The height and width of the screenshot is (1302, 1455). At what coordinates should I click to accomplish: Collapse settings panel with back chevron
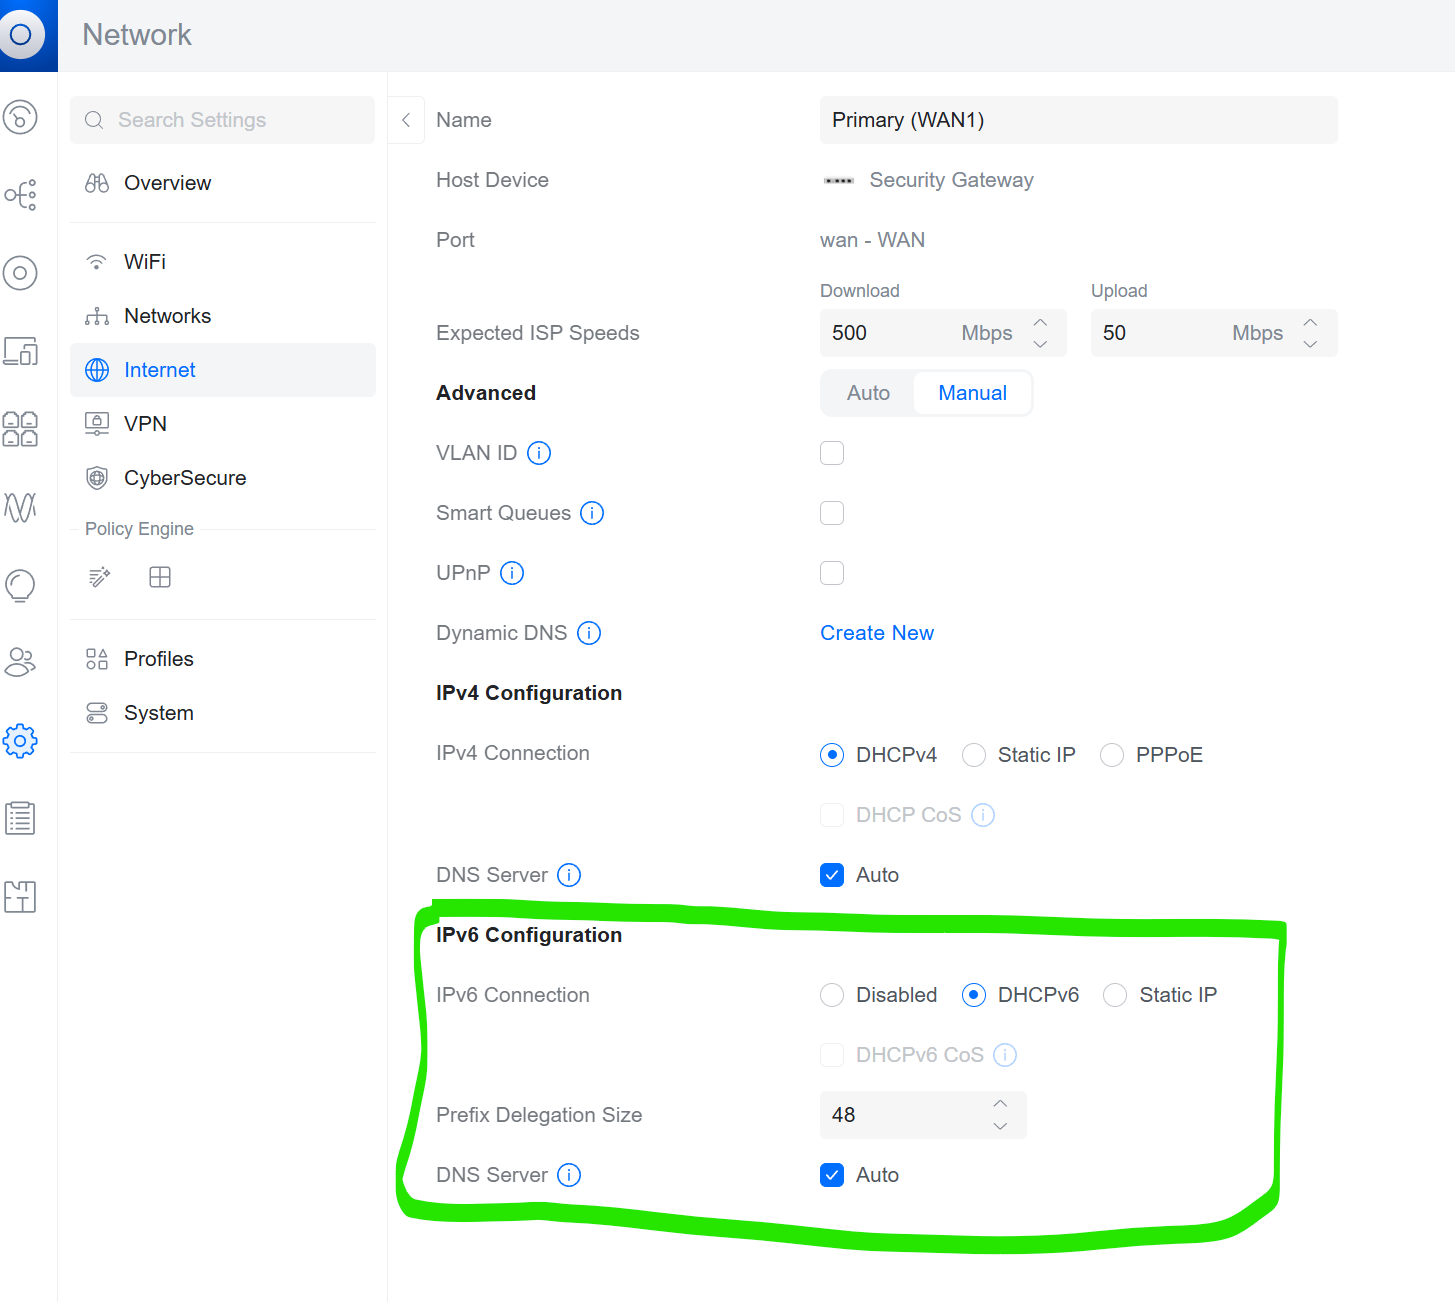click(x=406, y=120)
